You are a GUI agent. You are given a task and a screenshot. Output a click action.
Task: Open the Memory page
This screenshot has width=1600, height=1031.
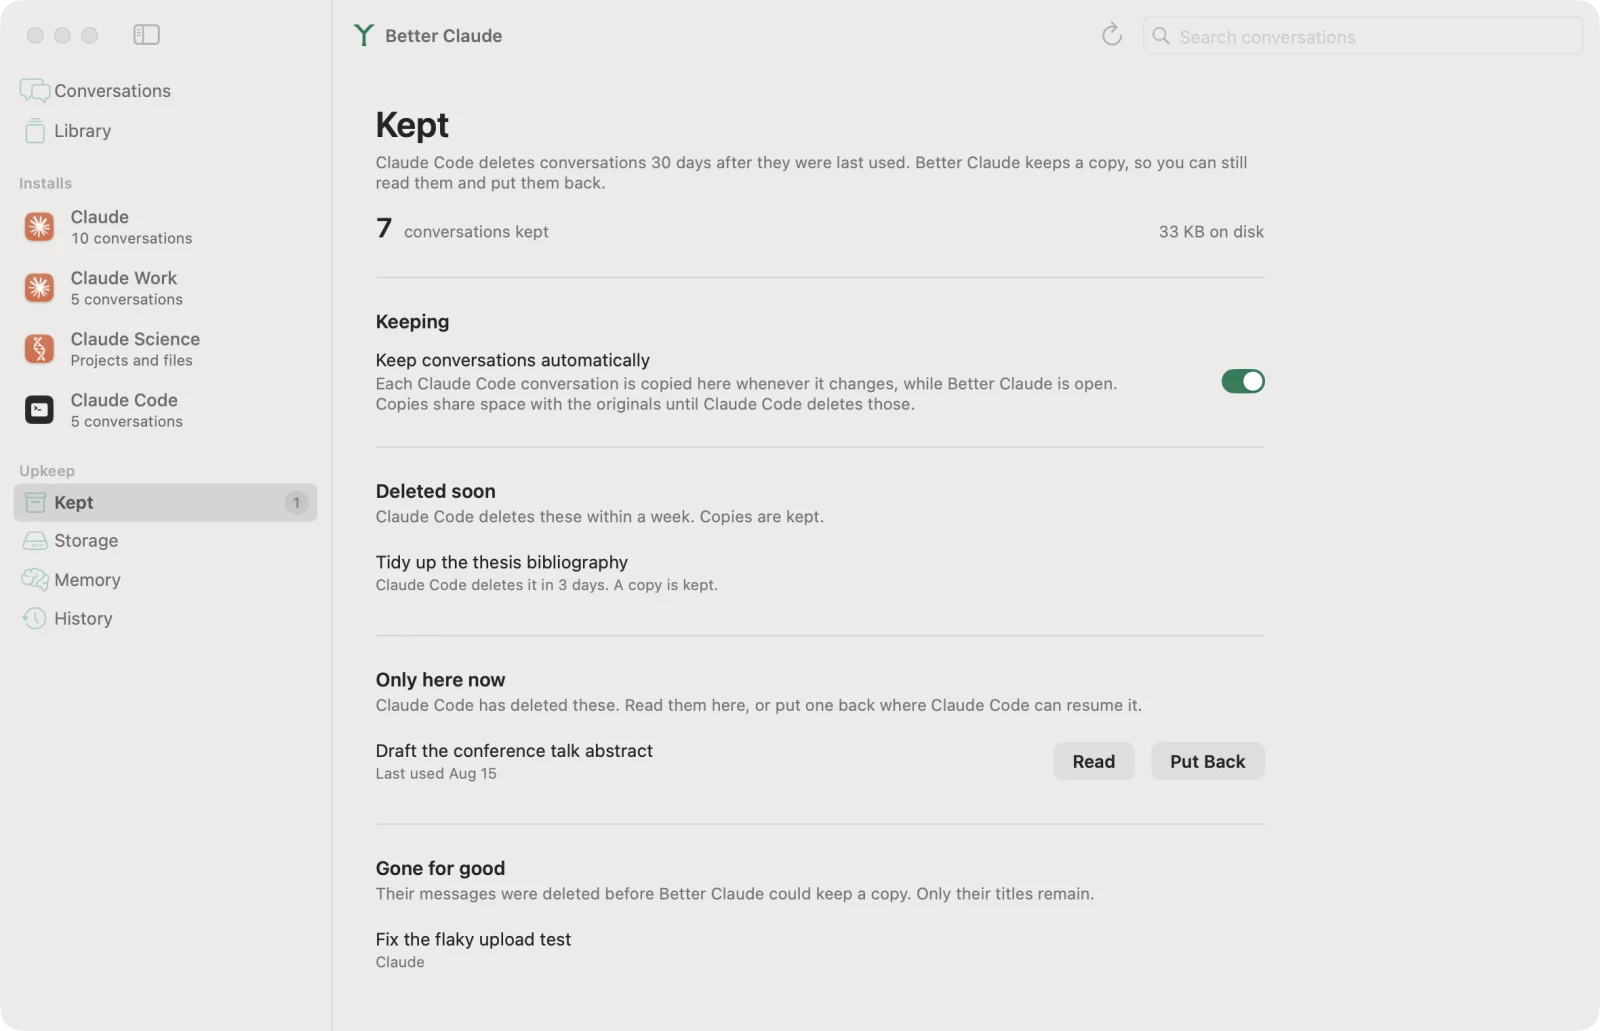[x=166, y=580]
